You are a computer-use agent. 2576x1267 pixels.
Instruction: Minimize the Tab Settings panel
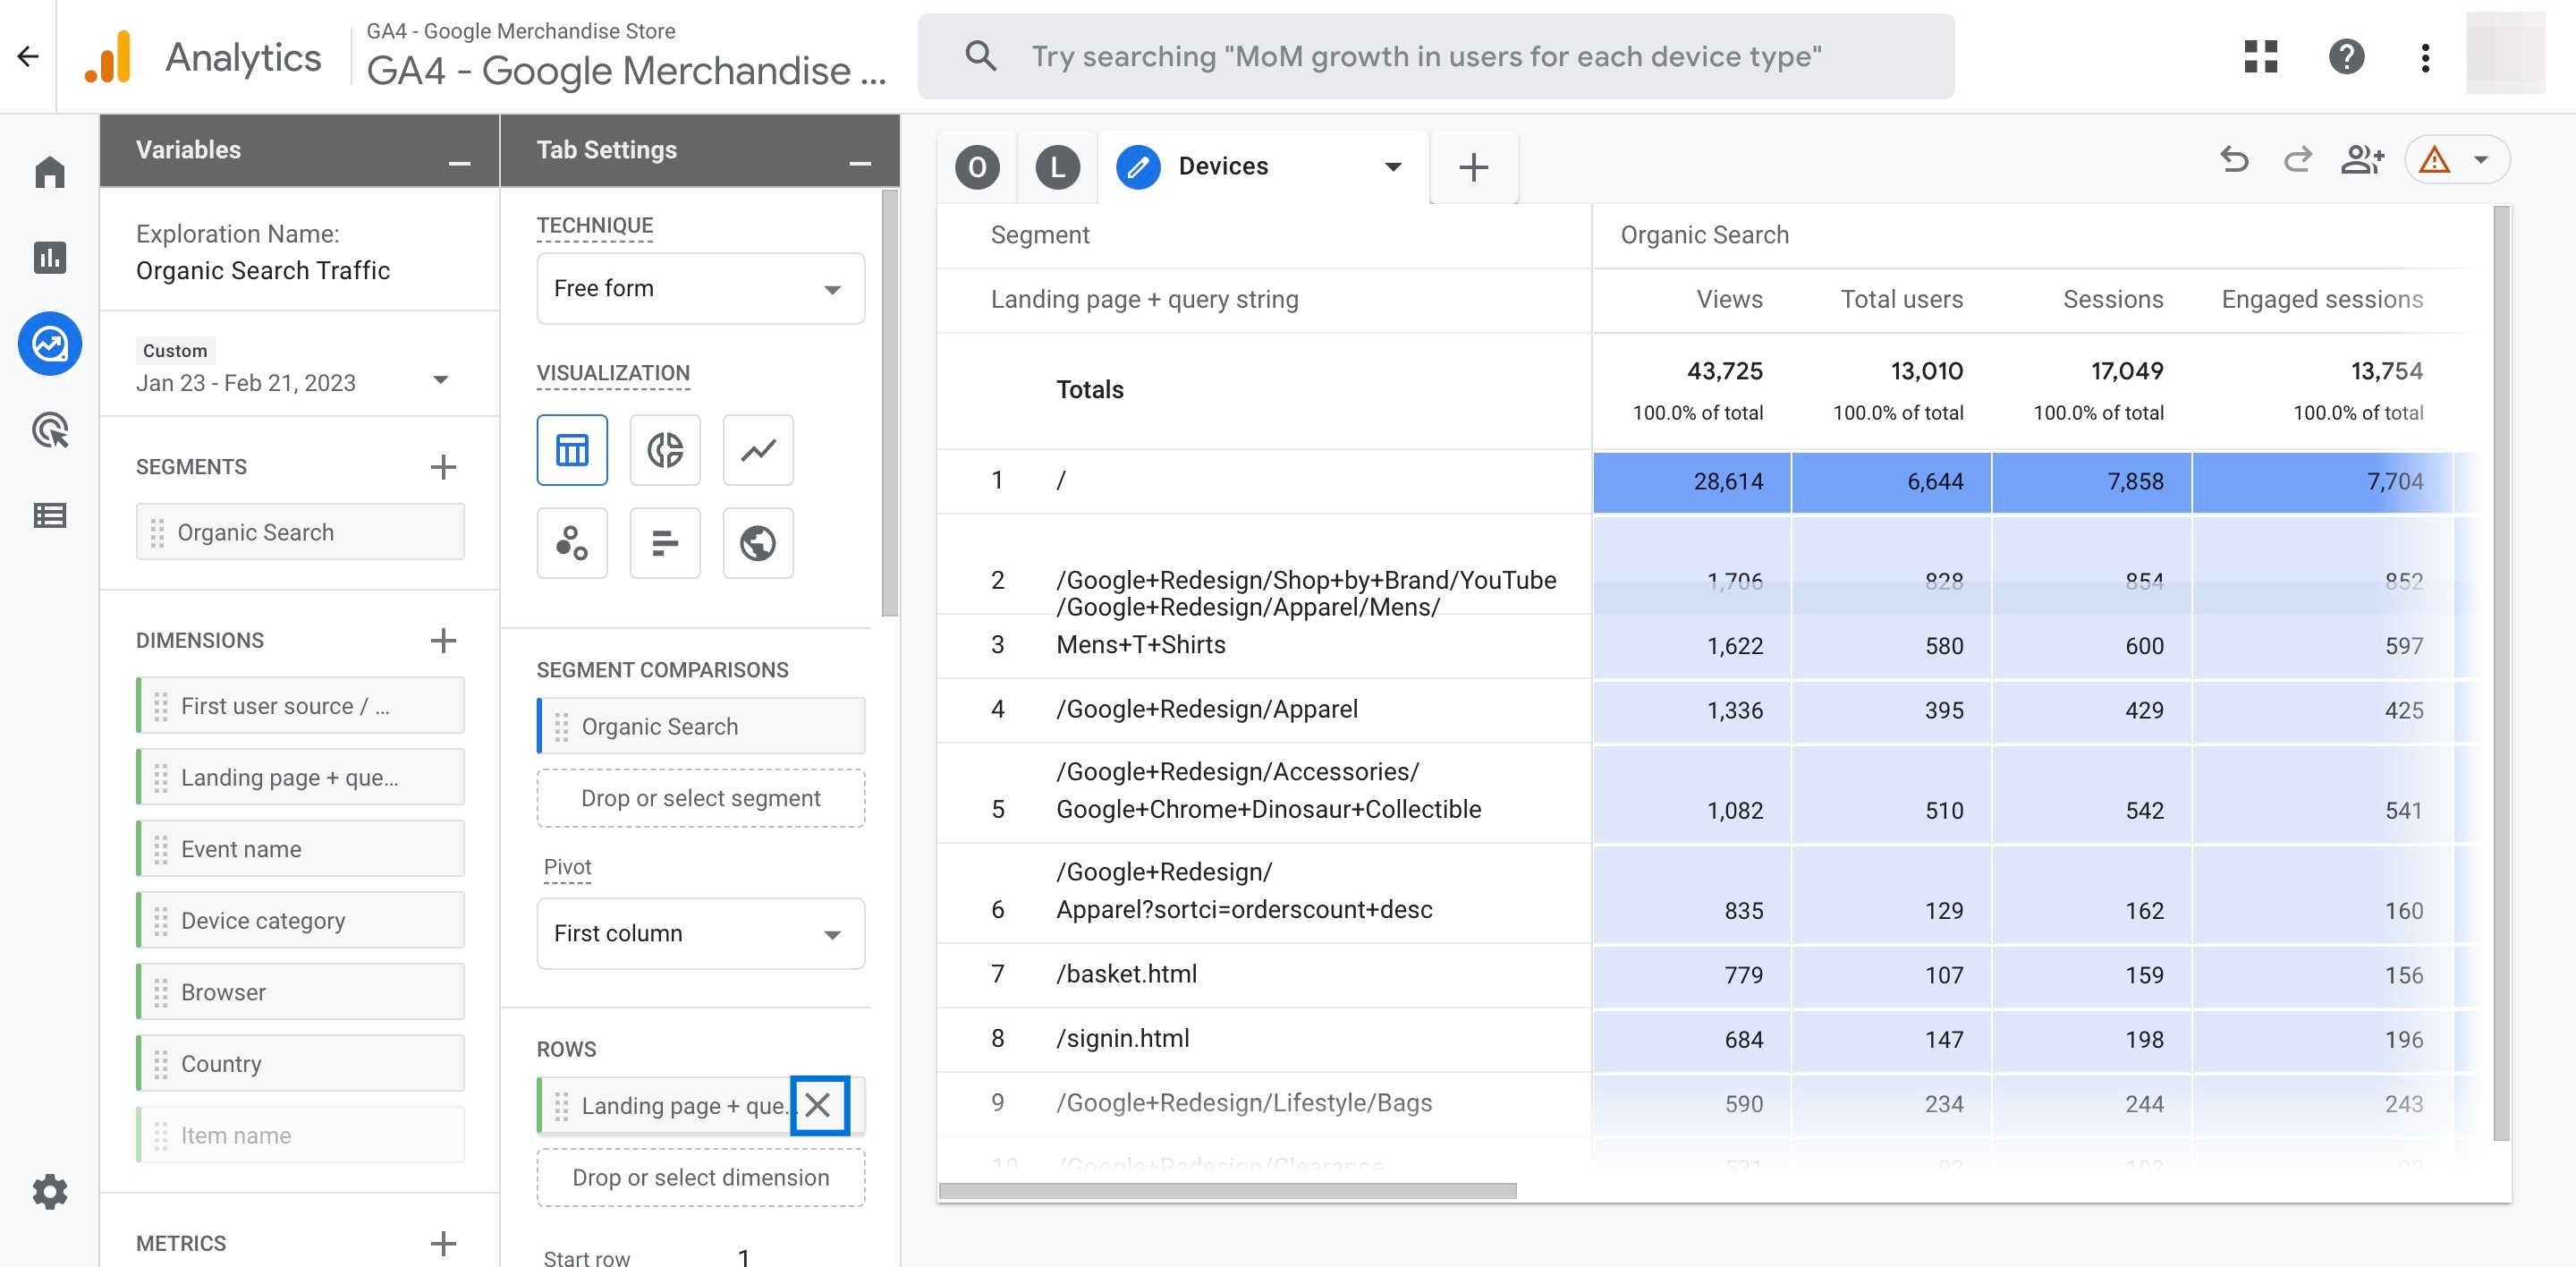860,163
